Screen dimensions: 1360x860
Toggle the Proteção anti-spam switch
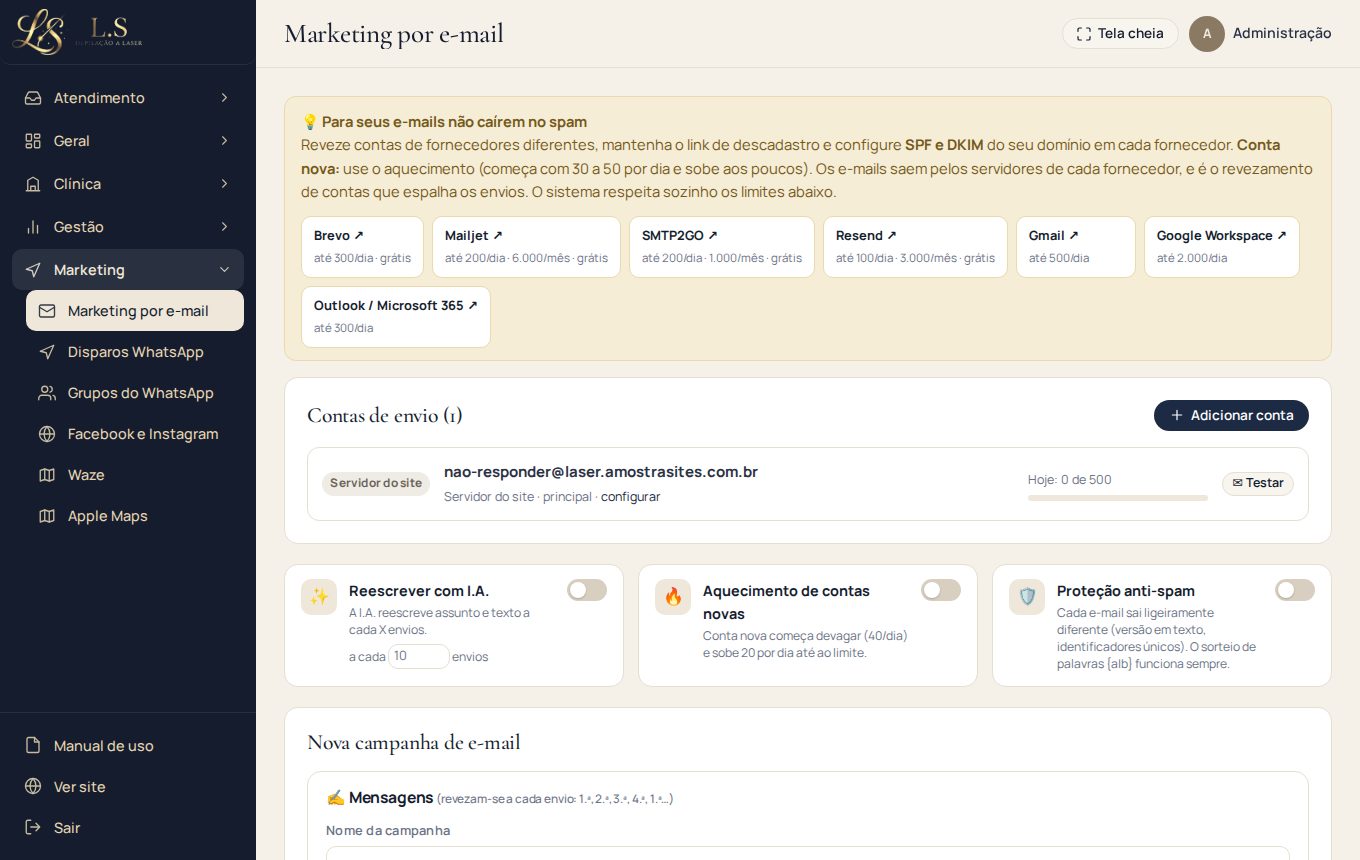1295,590
